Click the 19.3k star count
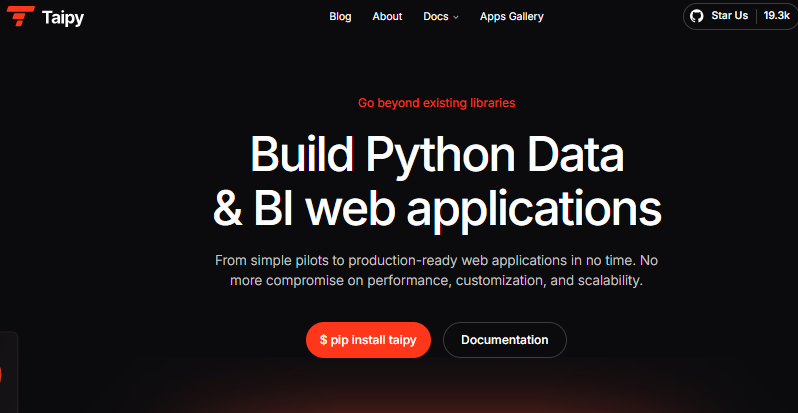Screen dimensions: 798x413 click(x=777, y=16)
